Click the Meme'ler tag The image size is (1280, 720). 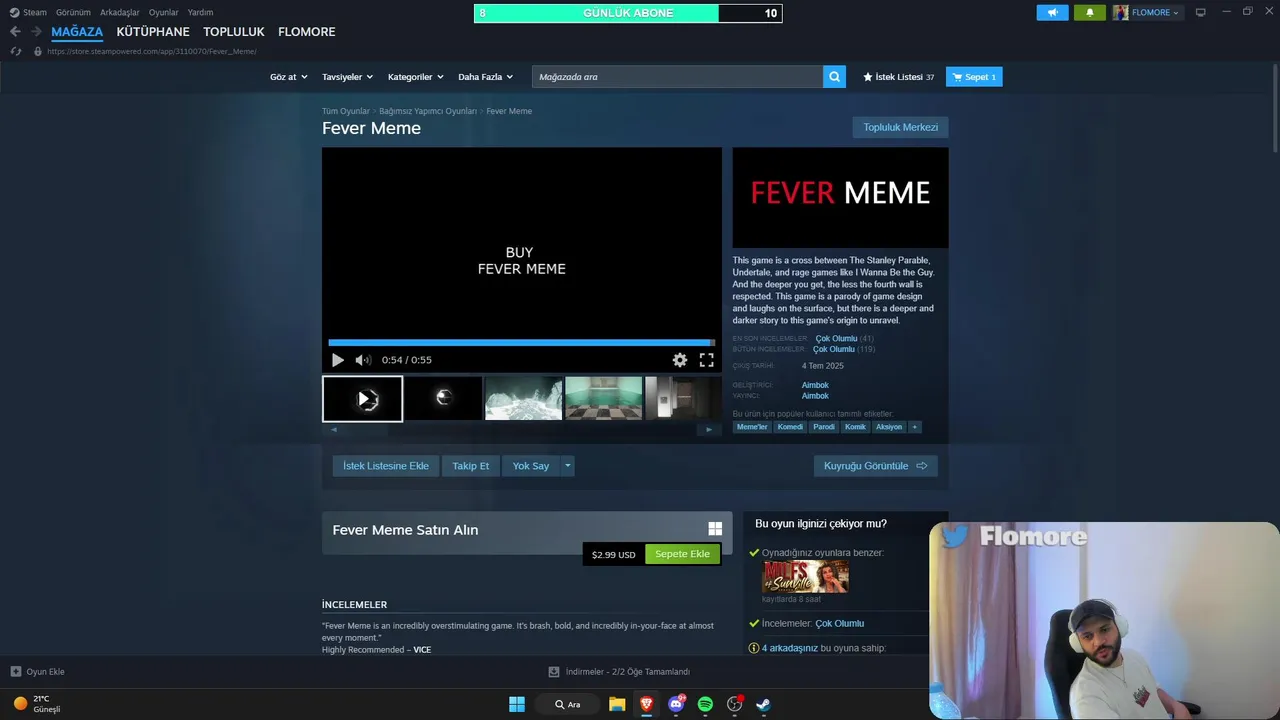click(752, 427)
